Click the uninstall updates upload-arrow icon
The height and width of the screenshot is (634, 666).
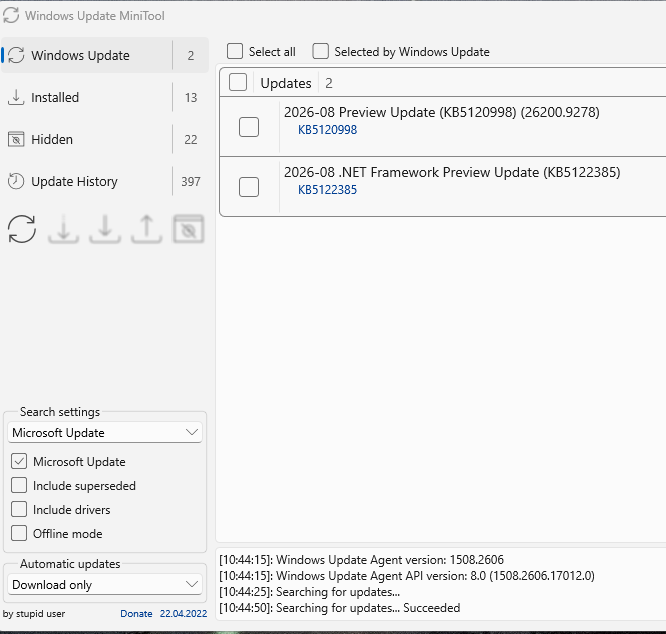pos(147,229)
